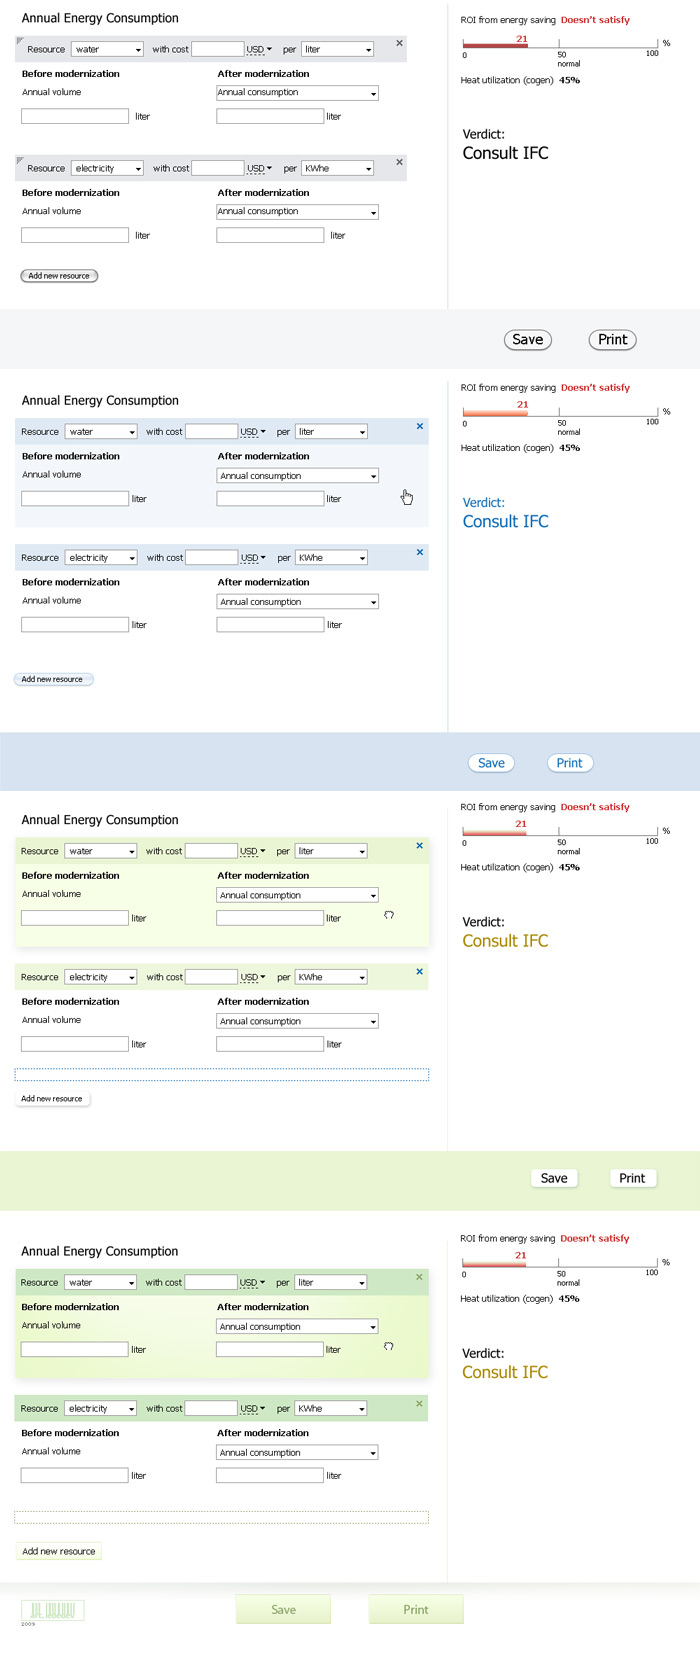Open the electricity resource dropdown in the blue form
700x1659 pixels.
(102, 558)
